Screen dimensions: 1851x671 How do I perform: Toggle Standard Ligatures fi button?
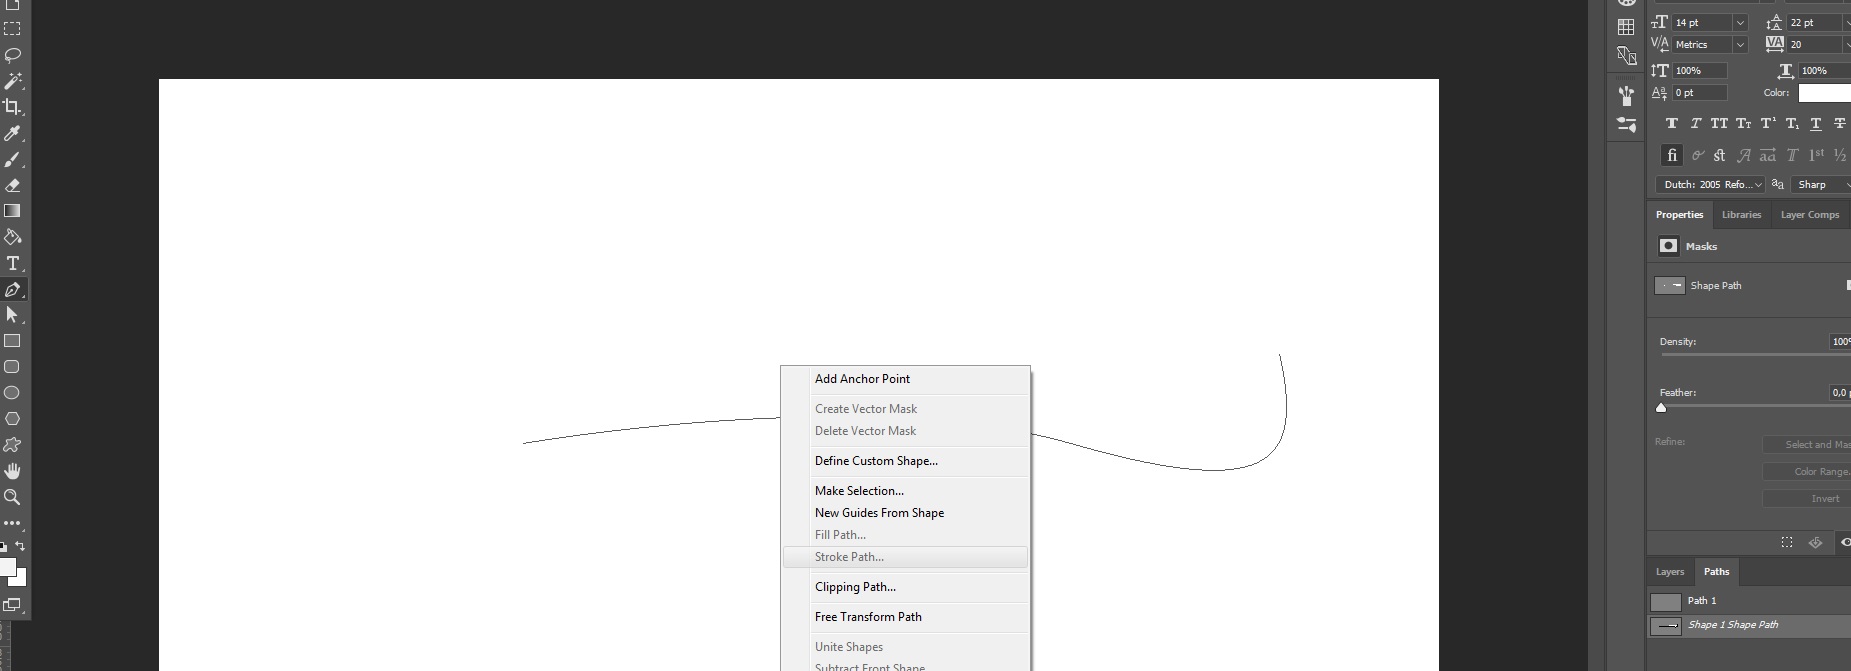[1671, 155]
